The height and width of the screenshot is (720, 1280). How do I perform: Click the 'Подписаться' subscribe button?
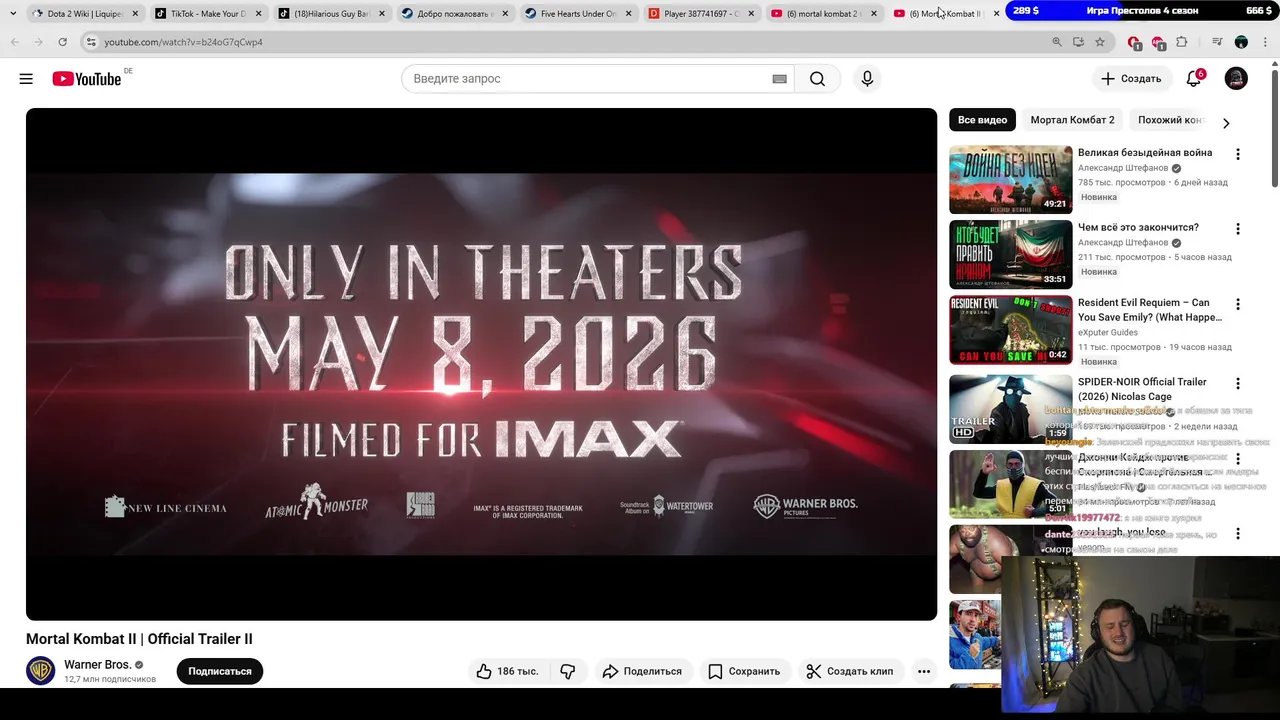coord(220,671)
